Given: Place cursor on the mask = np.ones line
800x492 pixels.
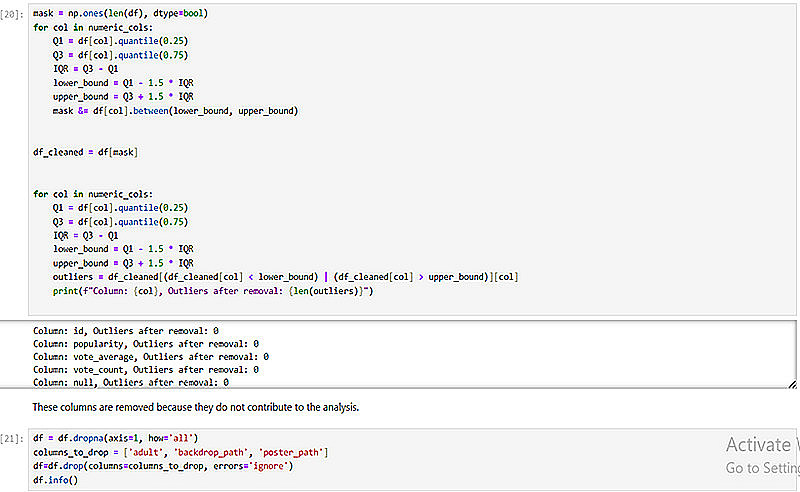Looking at the screenshot, I should click(x=120, y=13).
